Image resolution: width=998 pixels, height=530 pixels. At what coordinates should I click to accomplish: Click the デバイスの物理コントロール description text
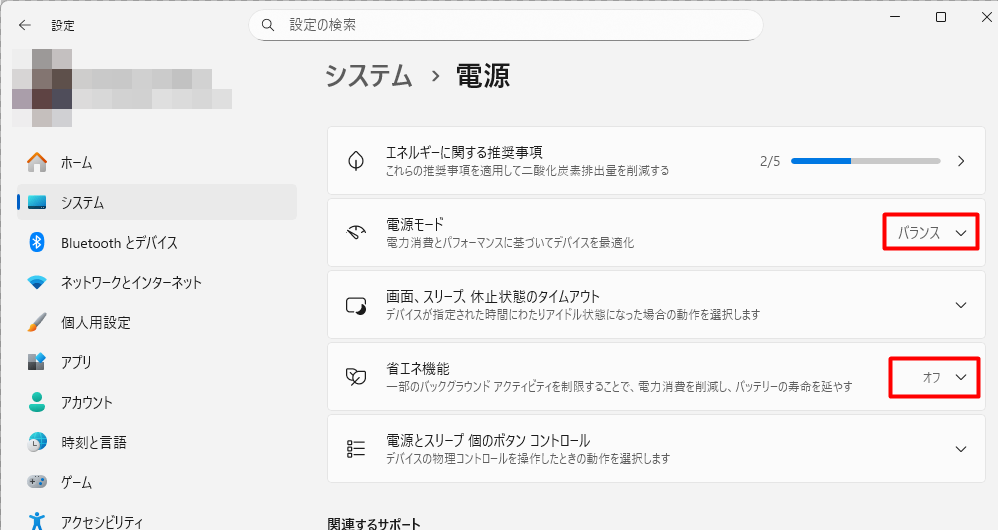tap(528, 458)
